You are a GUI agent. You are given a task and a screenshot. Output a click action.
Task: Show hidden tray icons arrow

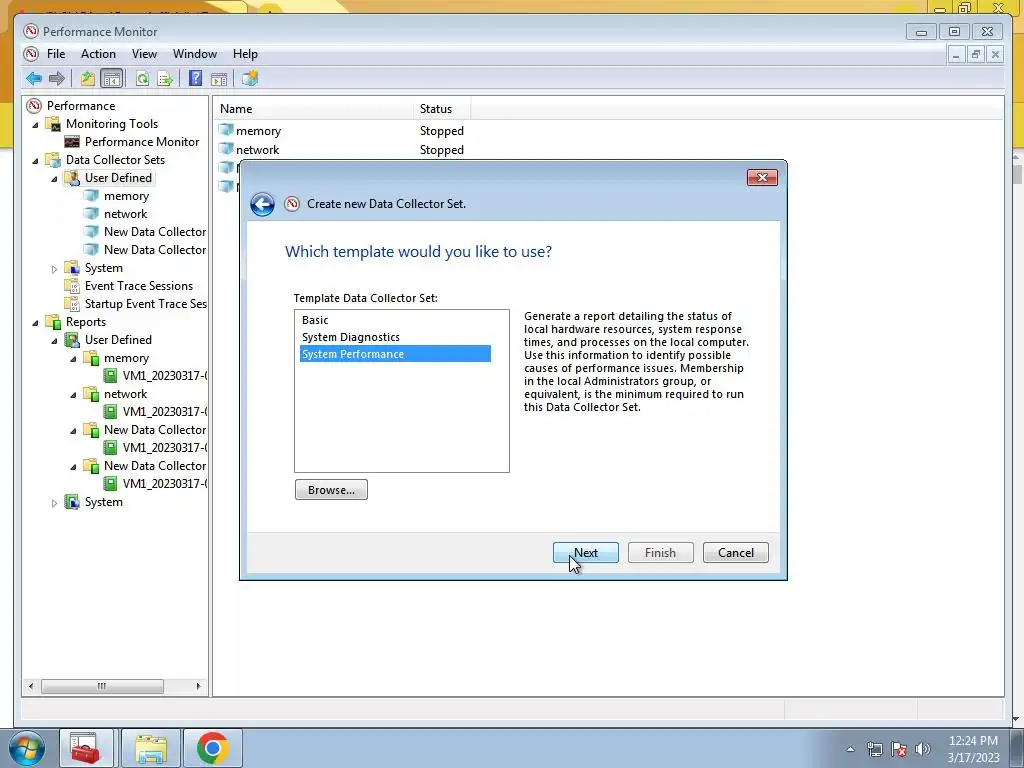coord(850,749)
